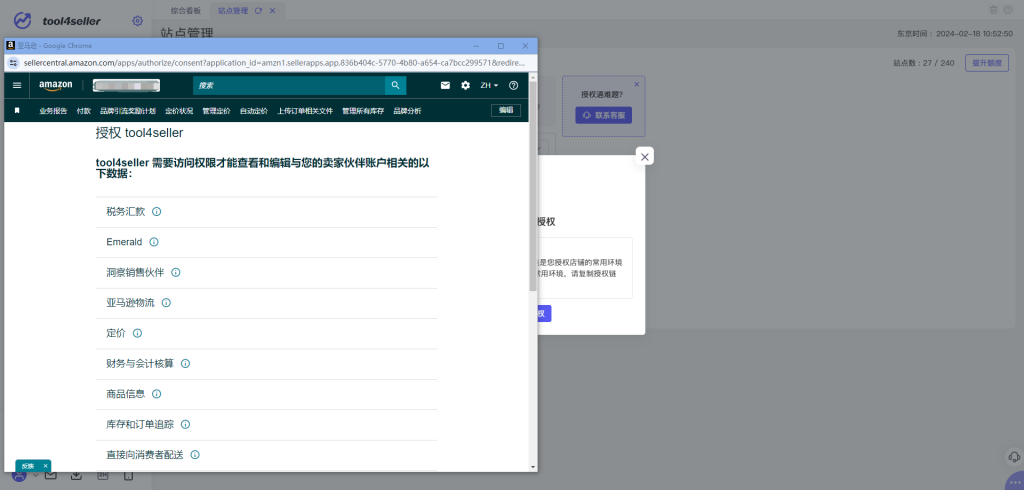The height and width of the screenshot is (490, 1024).
Task: Close the 授权遇难题 help card
Action: click(637, 84)
